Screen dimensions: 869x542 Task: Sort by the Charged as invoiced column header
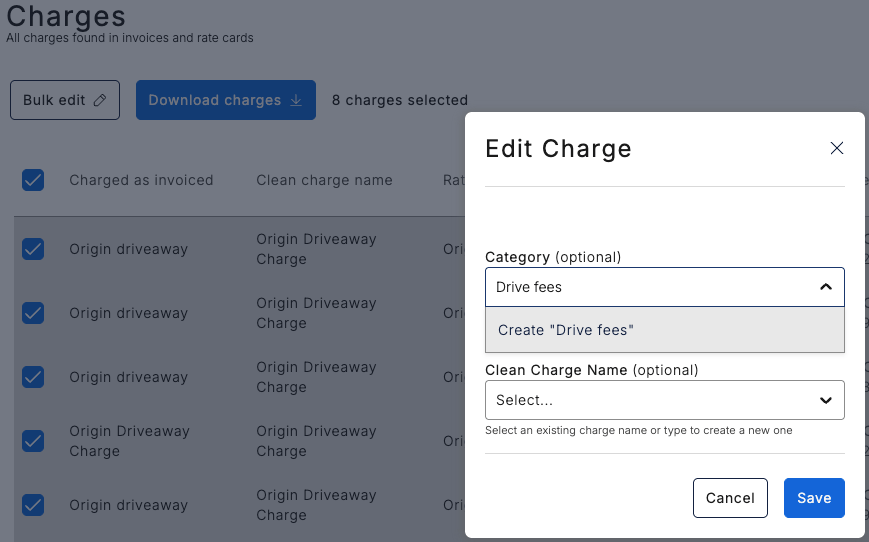tap(141, 180)
